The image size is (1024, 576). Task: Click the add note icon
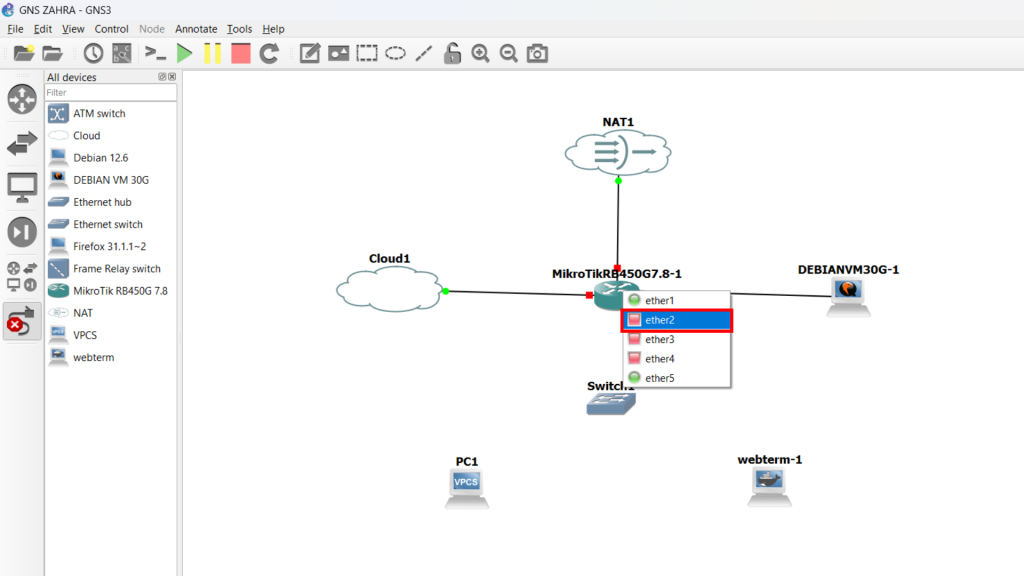[310, 53]
